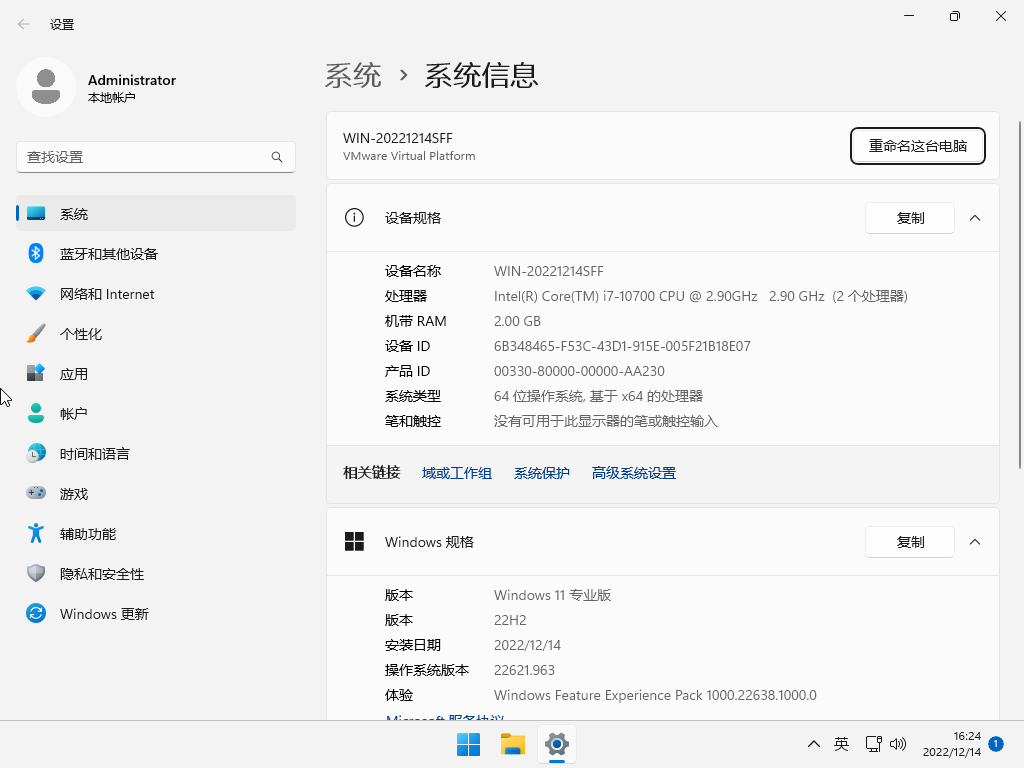Check for updates via Windows 更新
This screenshot has width=1024, height=768.
(103, 613)
